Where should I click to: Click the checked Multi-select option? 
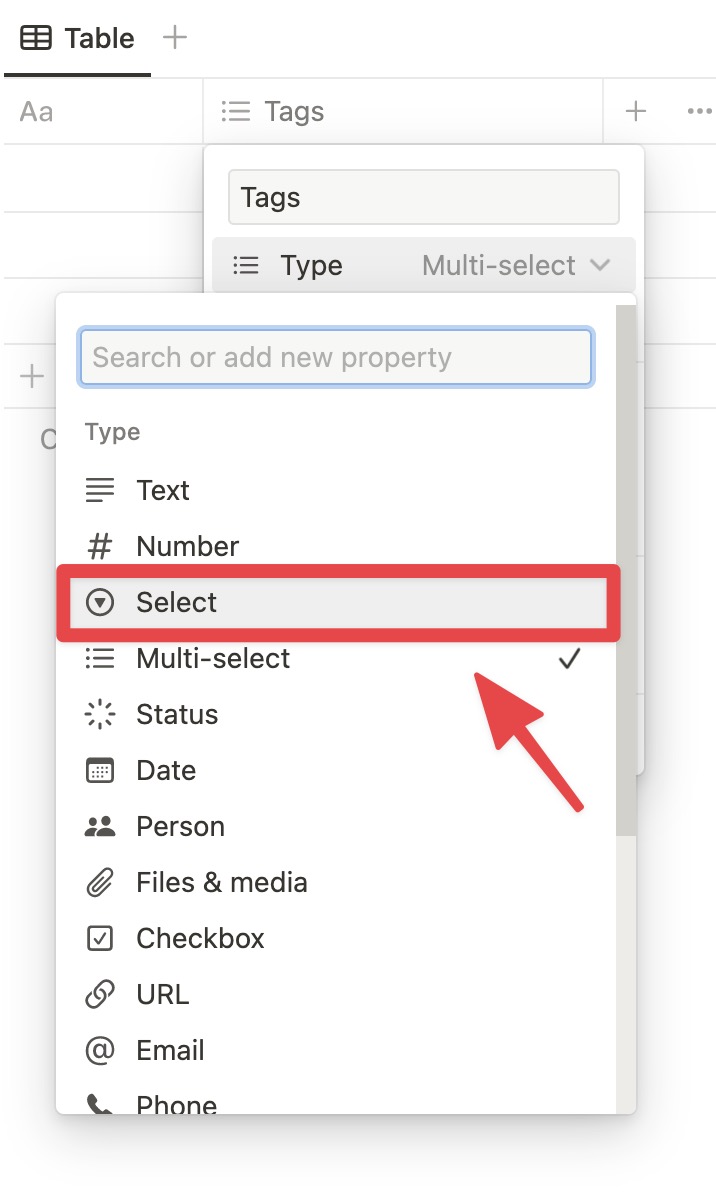[x=336, y=658]
